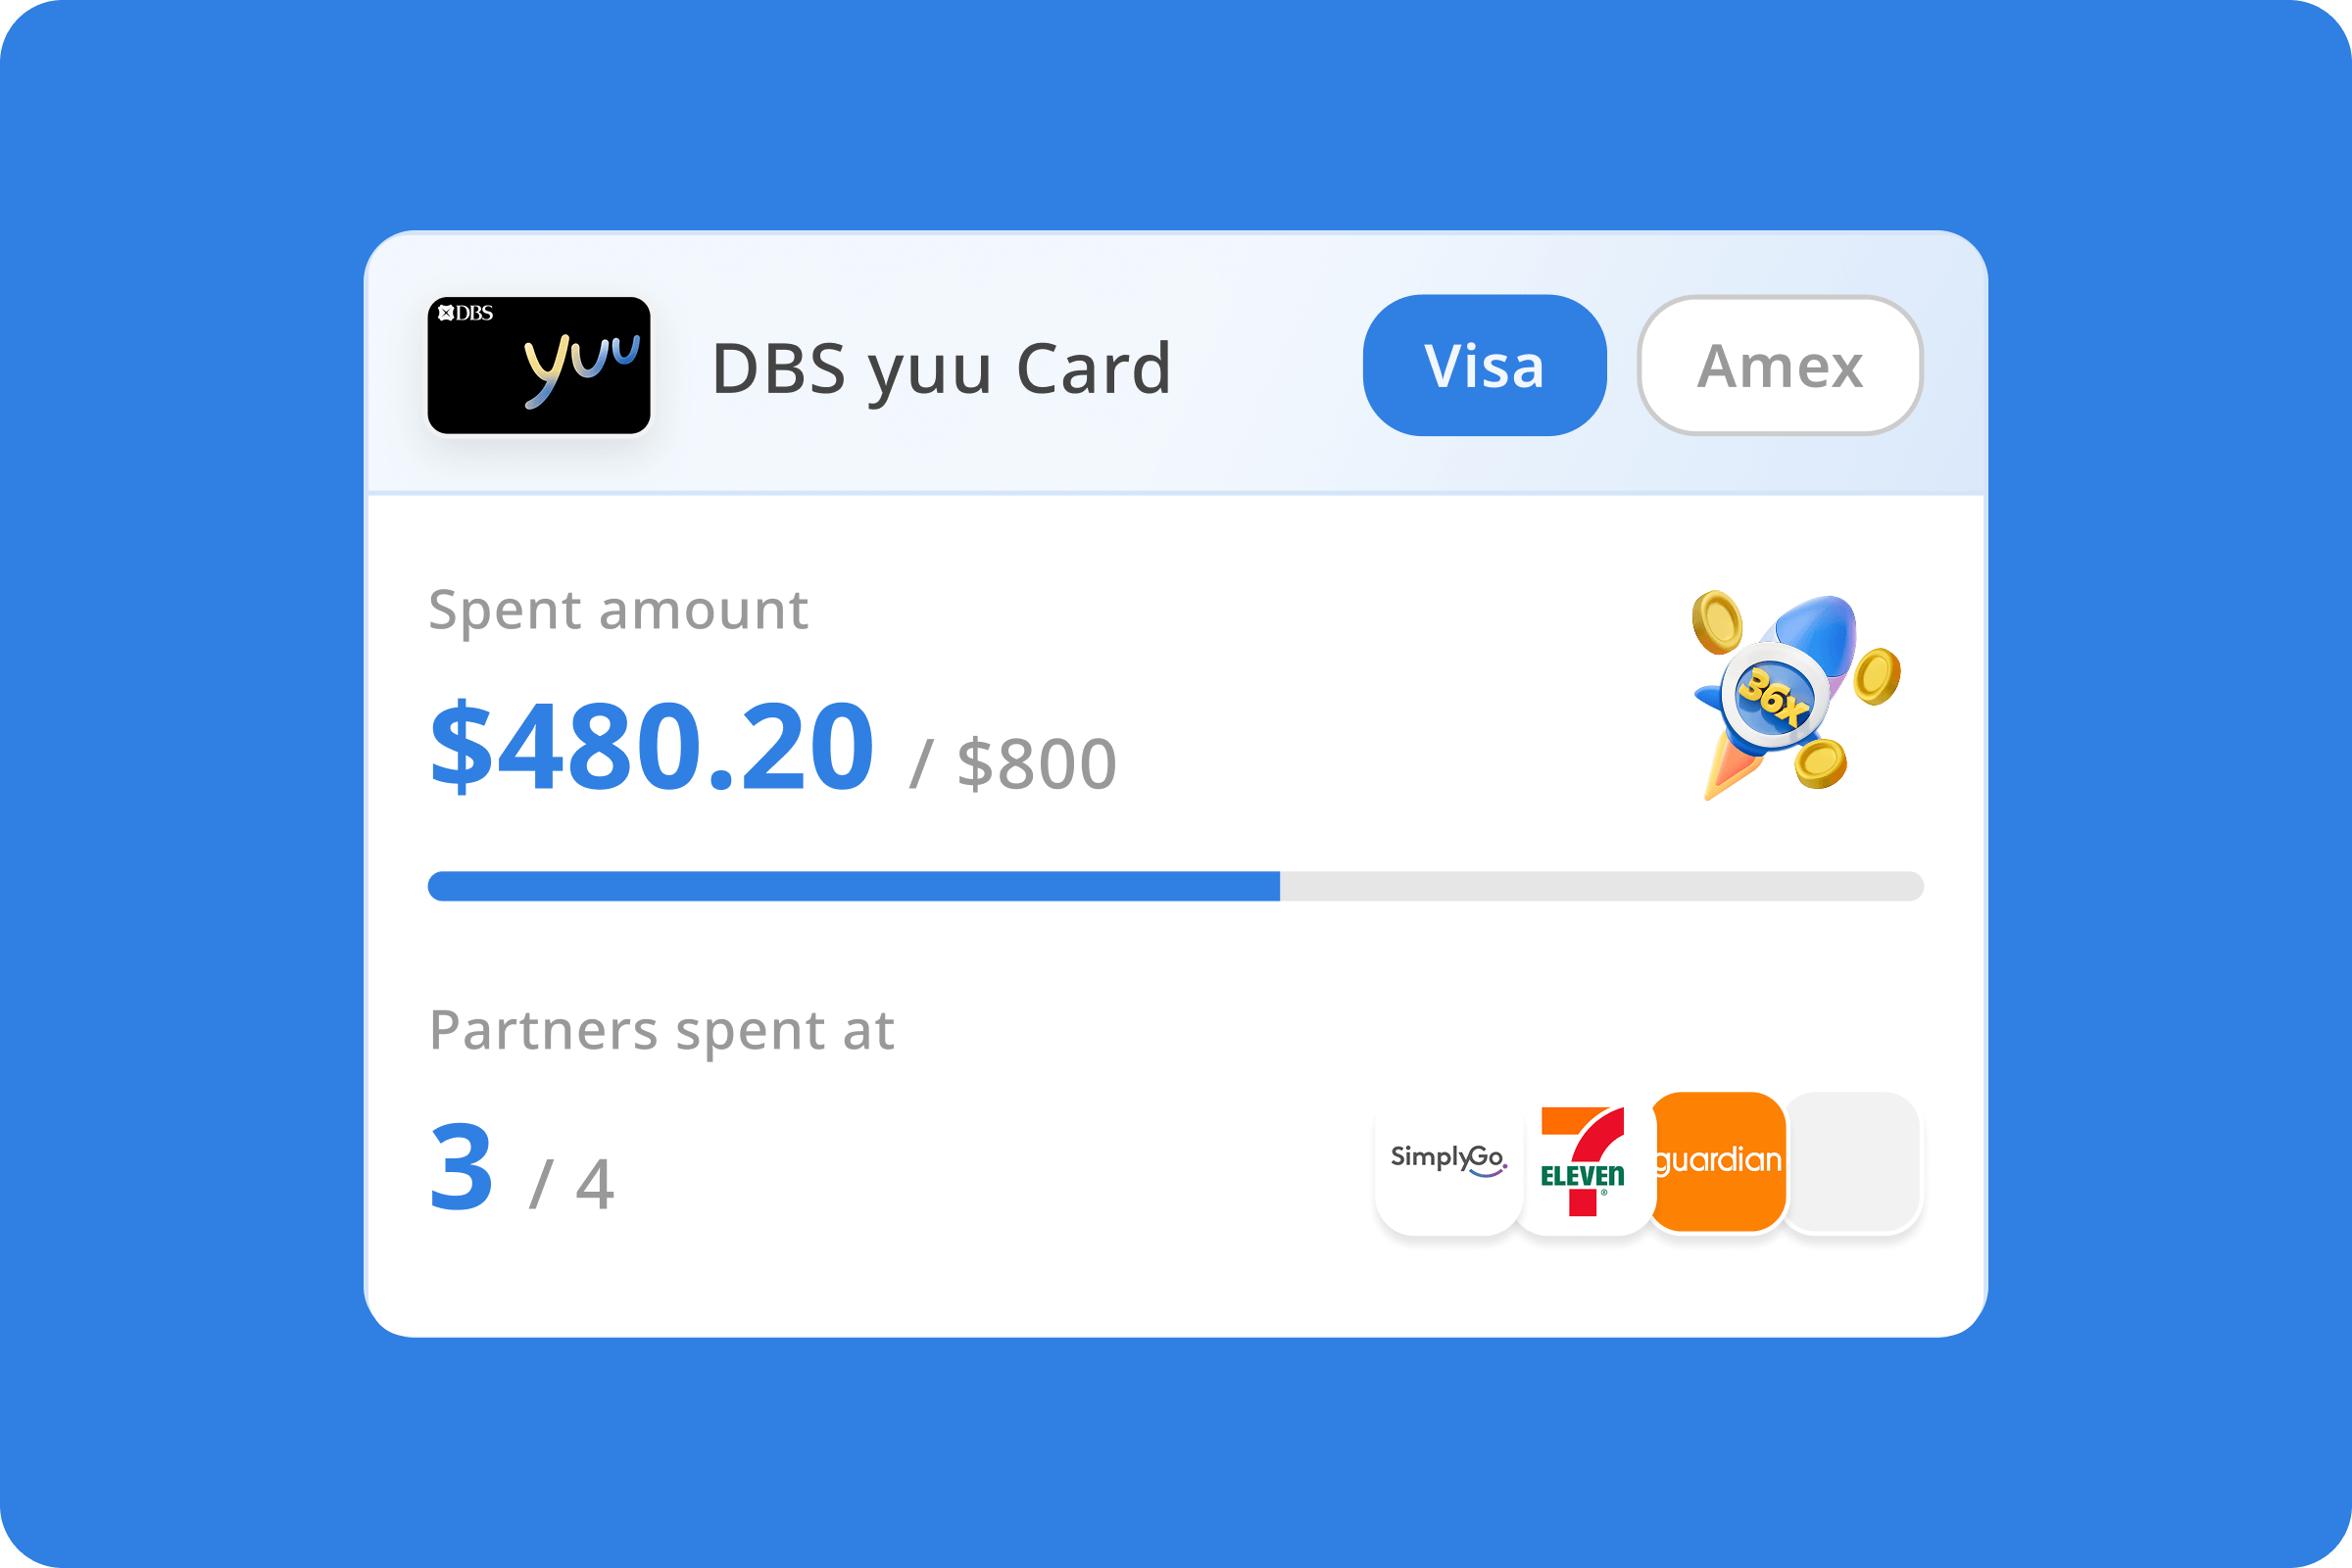Switch to the Amex card option
Viewport: 2352px width, 1568px height.
(1780, 365)
